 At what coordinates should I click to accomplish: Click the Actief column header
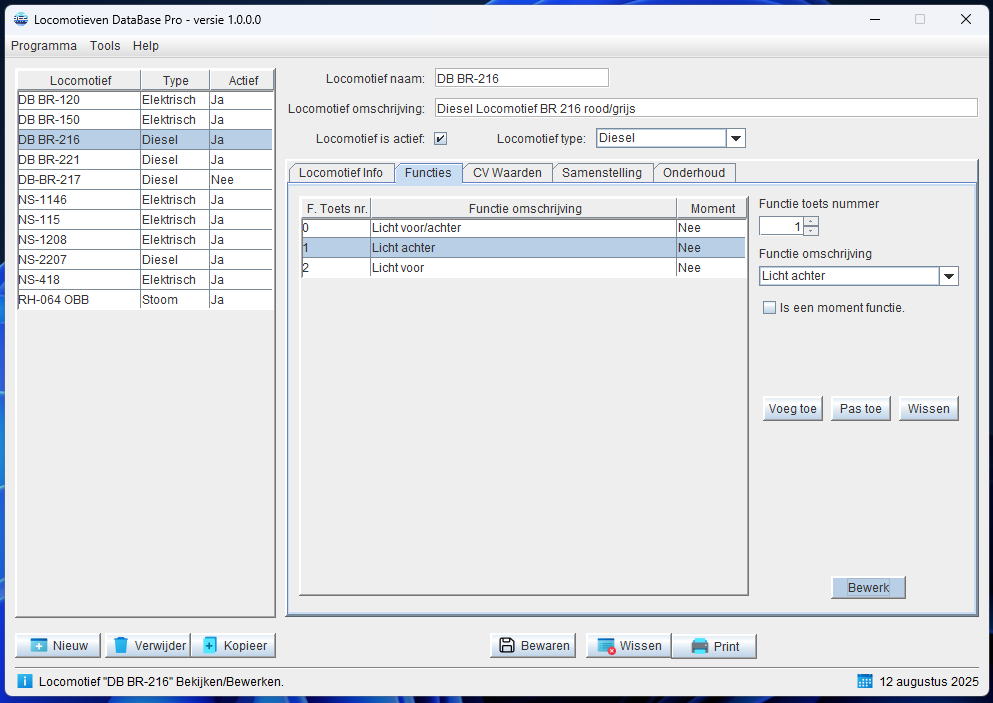pos(243,80)
